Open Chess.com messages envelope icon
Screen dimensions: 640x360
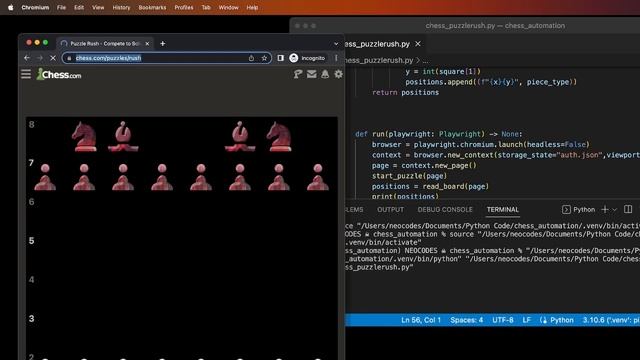pyautogui.click(x=311, y=74)
